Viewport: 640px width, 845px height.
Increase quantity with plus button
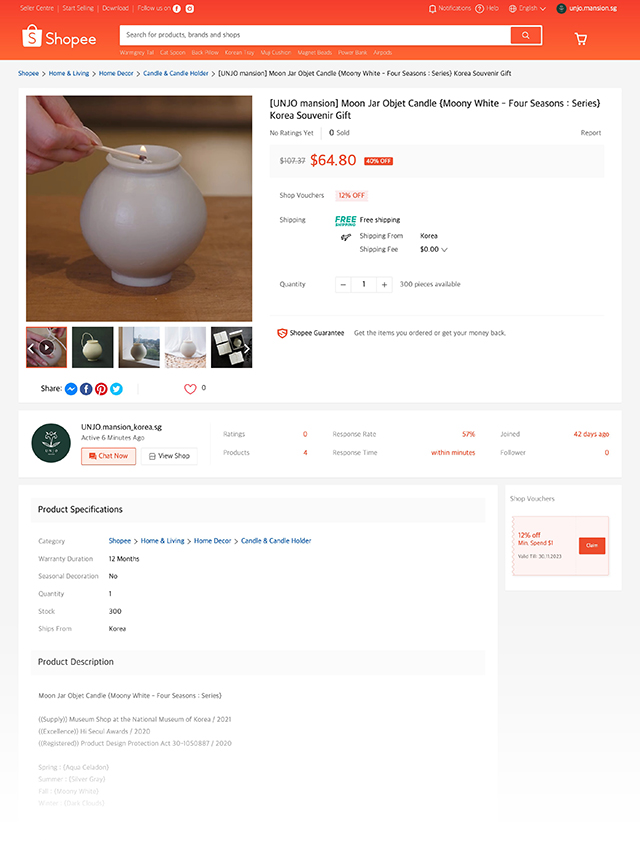tap(385, 284)
